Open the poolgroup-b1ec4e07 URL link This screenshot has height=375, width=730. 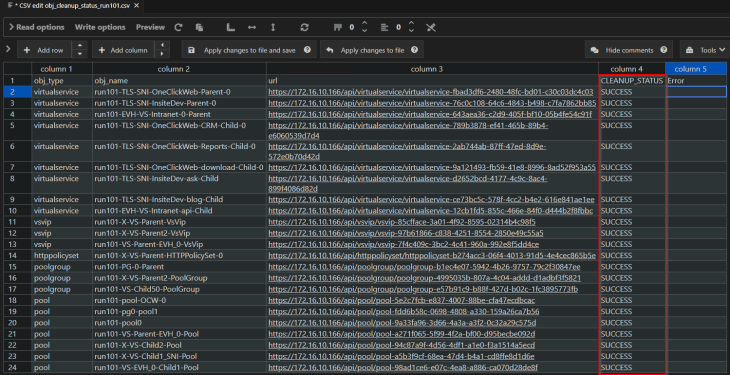[x=424, y=266]
